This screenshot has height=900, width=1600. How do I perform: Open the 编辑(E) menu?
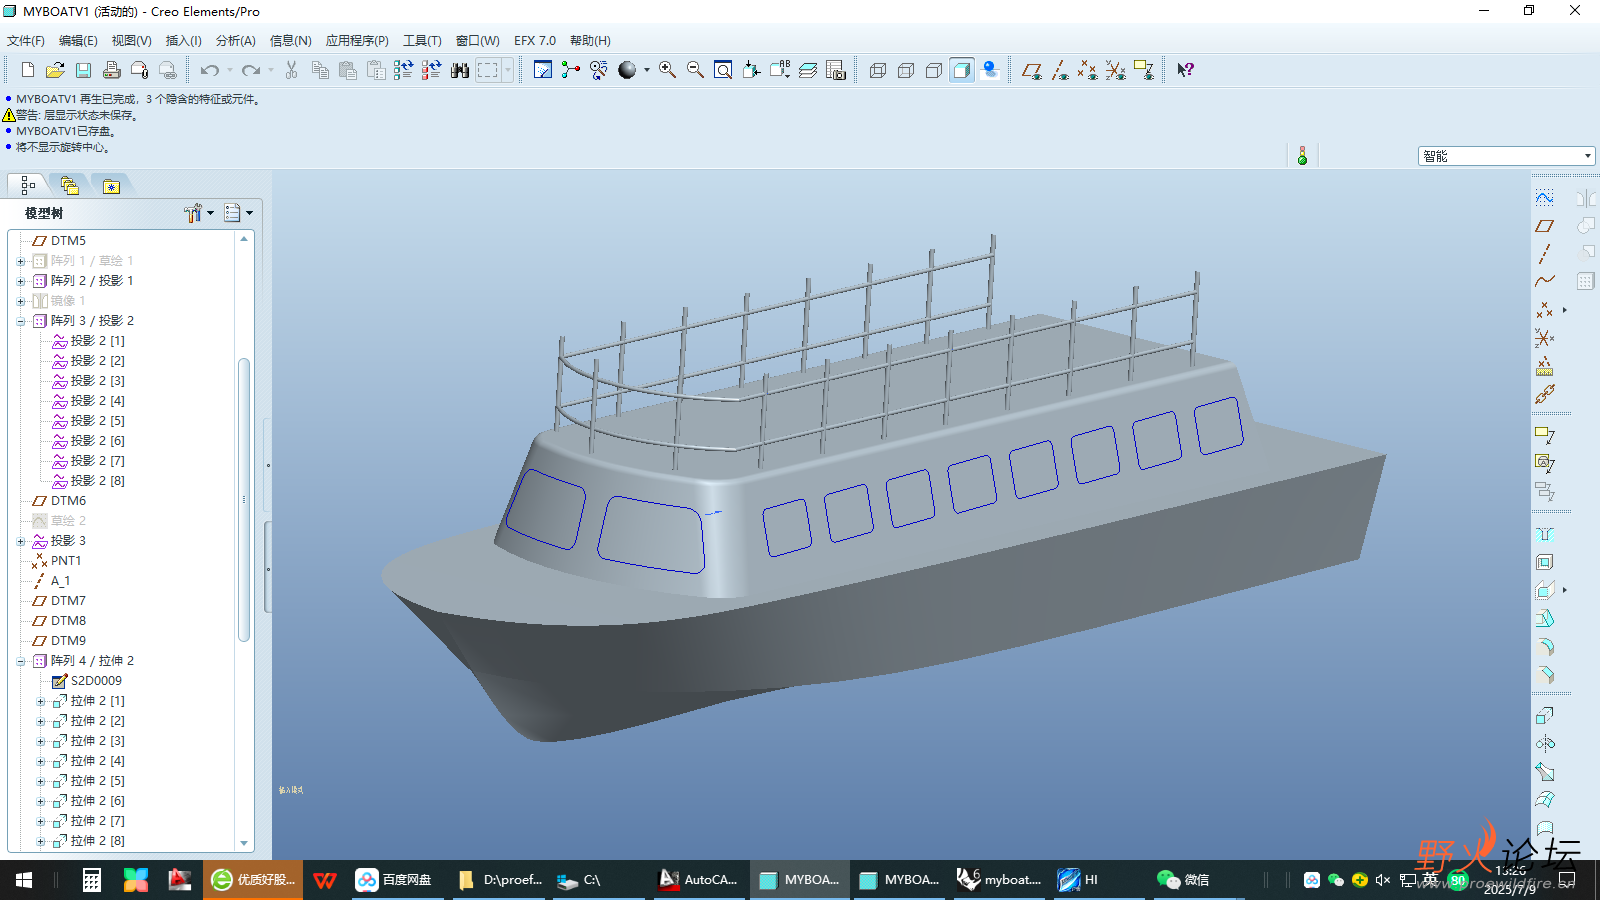(x=78, y=41)
